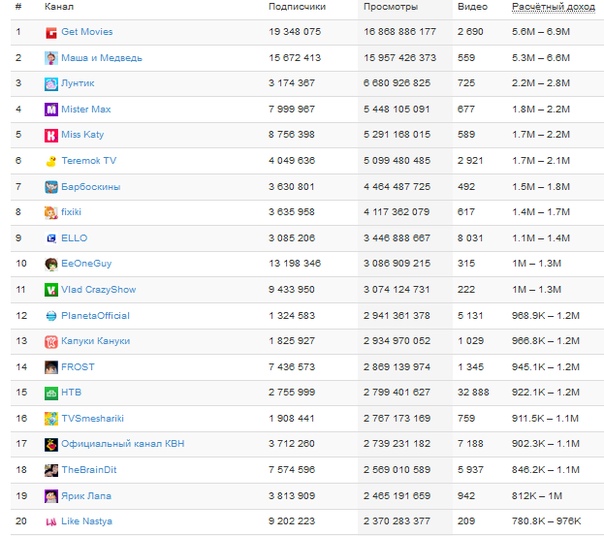This screenshot has height=536, width=604.
Task: Open the Капуки Кануки channel link
Action: (x=96, y=341)
